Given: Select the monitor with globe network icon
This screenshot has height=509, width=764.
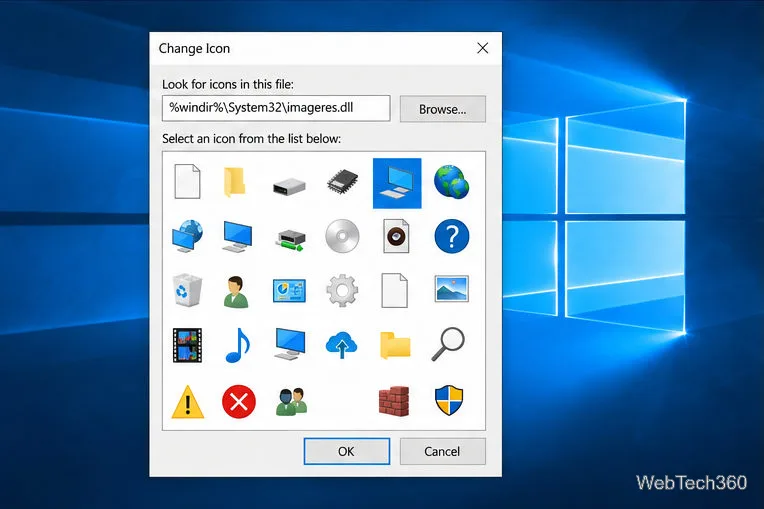Looking at the screenshot, I should (188, 236).
